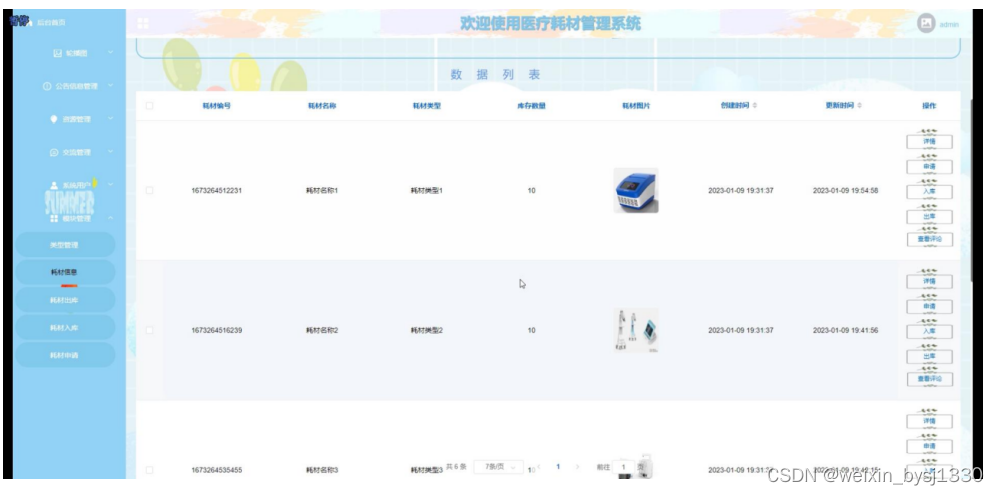Click the vertical scrollbar on the right
This screenshot has height=495, width=999.
point(971,191)
